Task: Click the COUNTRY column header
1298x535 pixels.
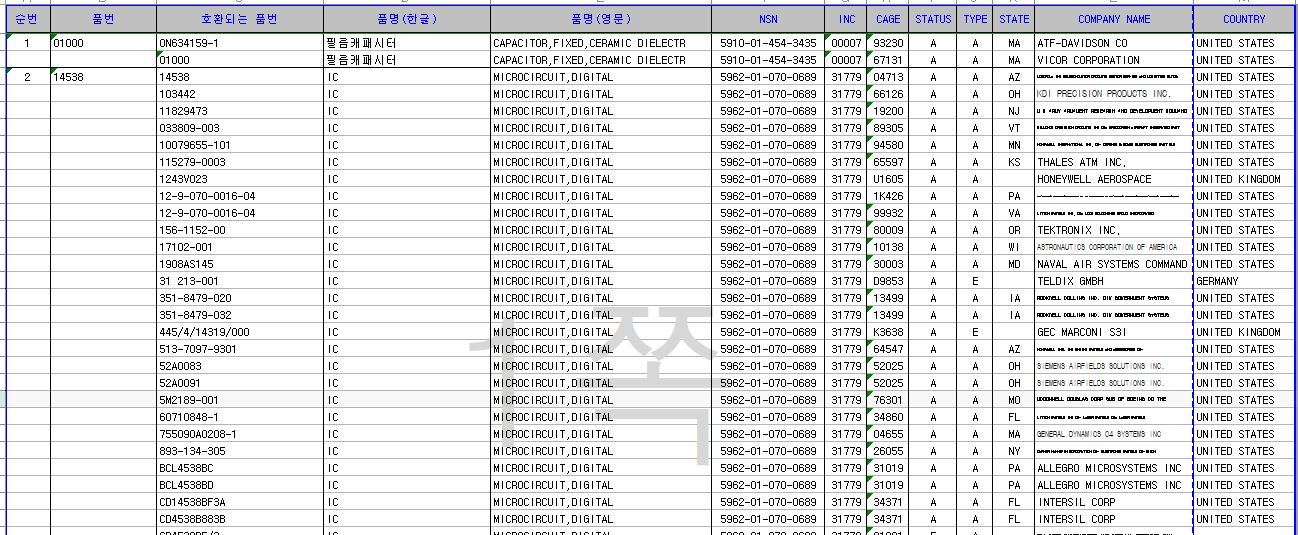Action: (1244, 19)
